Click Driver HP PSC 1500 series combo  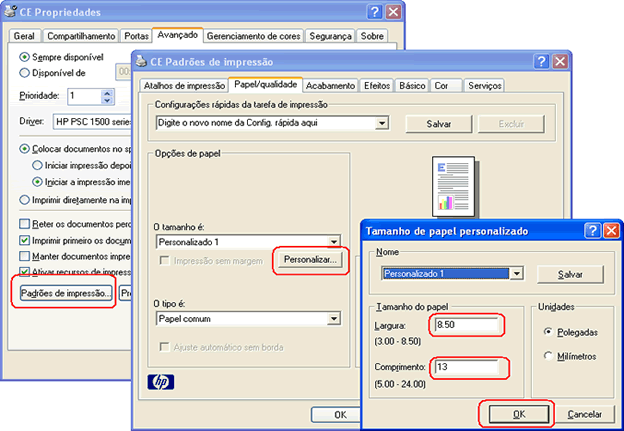click(x=92, y=122)
